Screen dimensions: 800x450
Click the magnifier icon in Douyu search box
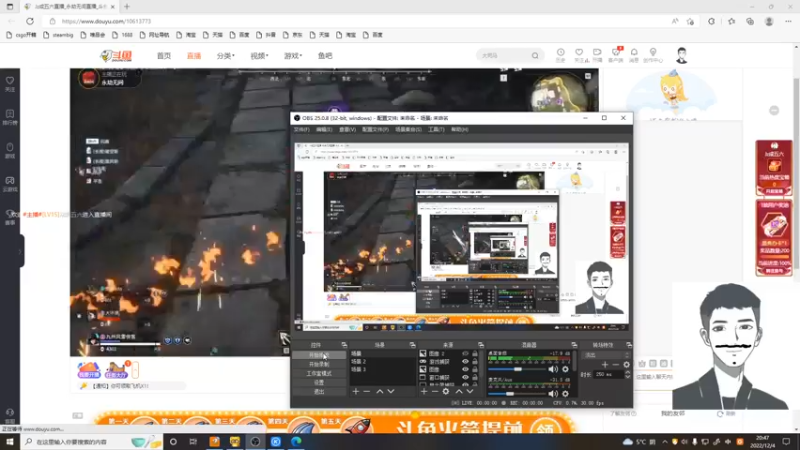click(535, 56)
